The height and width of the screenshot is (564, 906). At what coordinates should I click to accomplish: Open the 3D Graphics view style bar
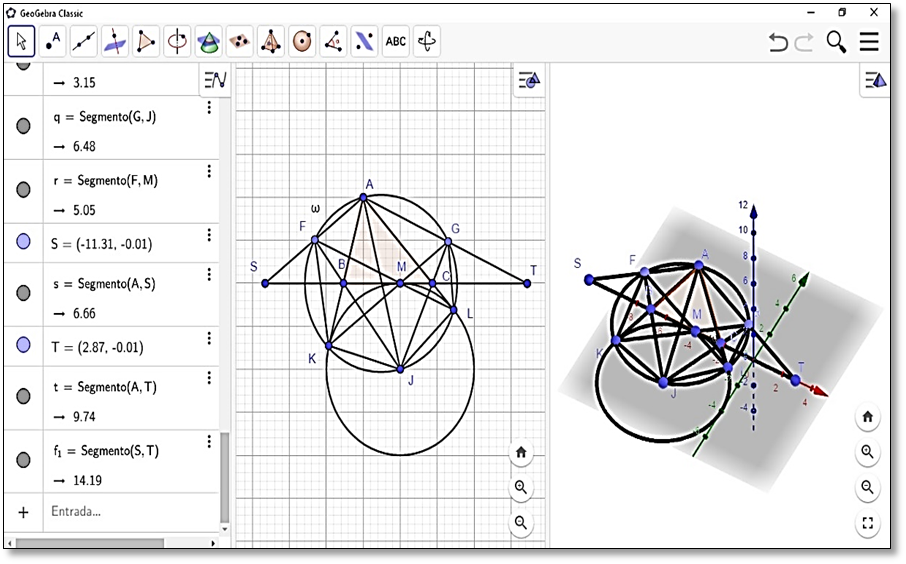click(x=875, y=80)
